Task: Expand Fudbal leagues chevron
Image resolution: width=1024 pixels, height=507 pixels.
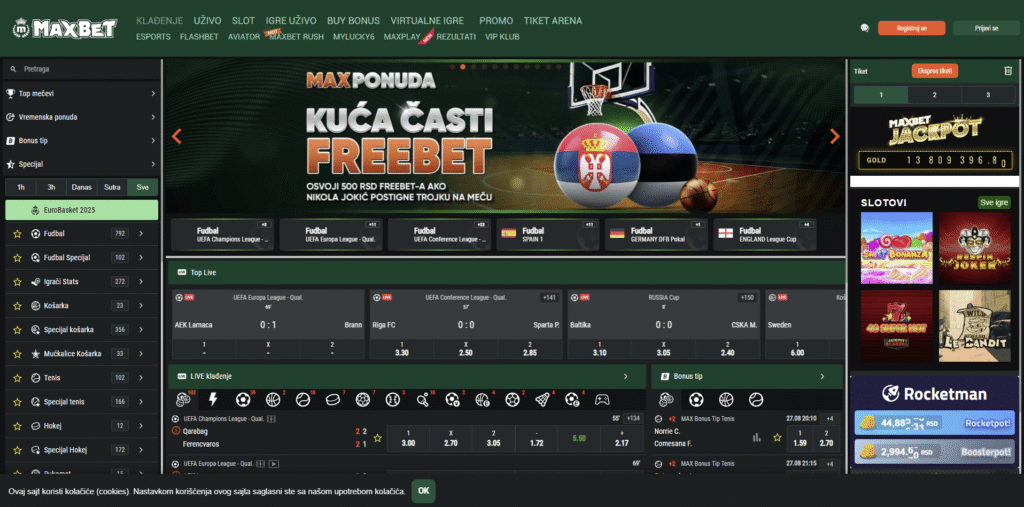Action: click(x=141, y=233)
